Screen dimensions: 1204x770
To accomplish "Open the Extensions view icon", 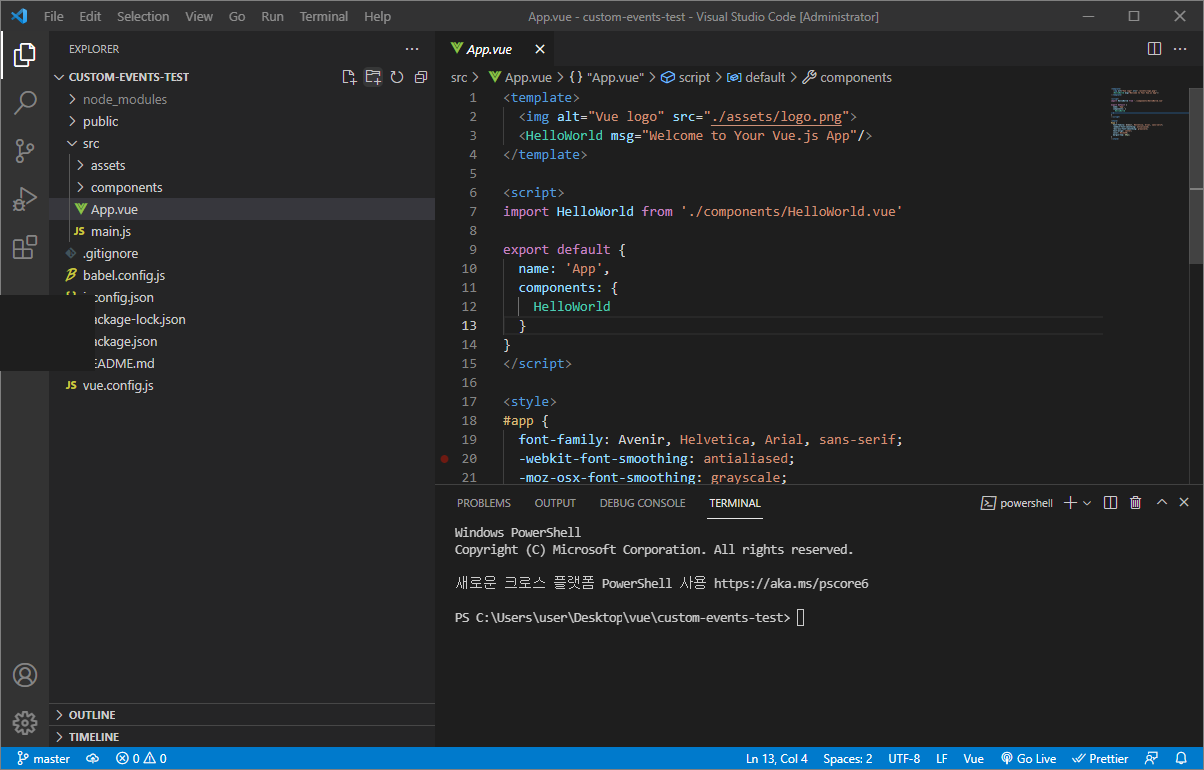I will 24,247.
